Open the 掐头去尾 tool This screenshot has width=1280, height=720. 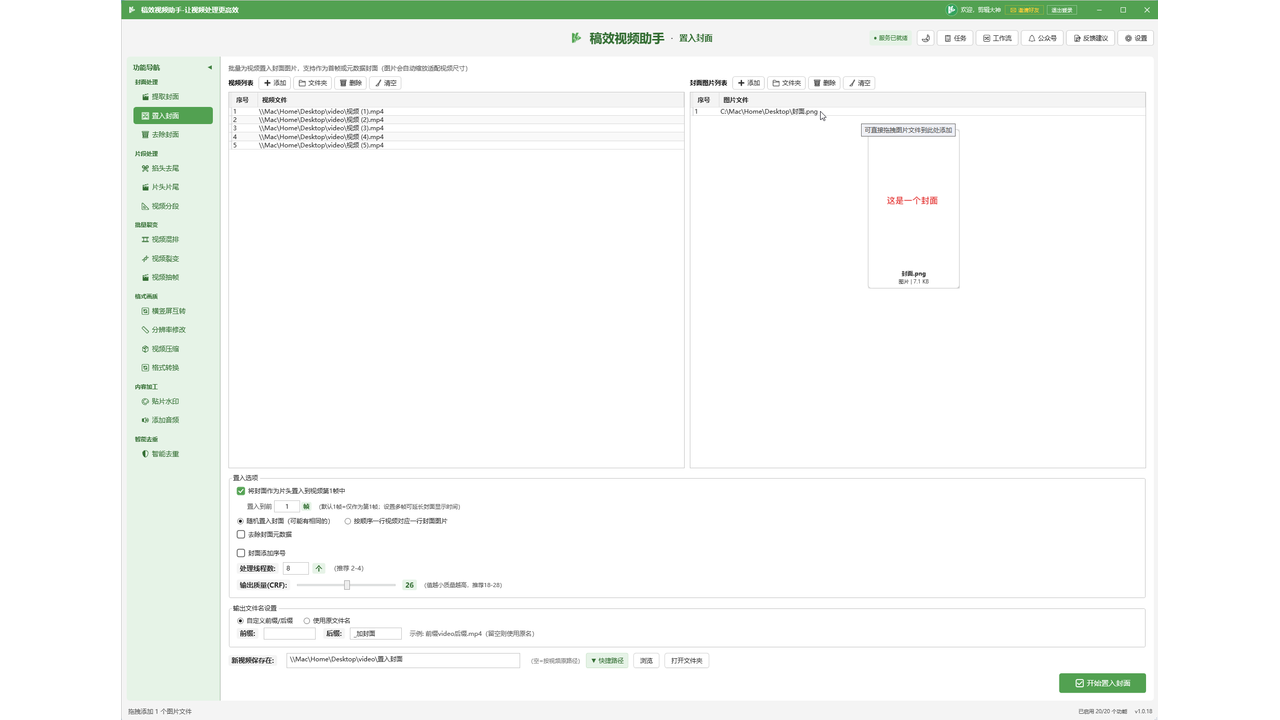pyautogui.click(x=172, y=168)
